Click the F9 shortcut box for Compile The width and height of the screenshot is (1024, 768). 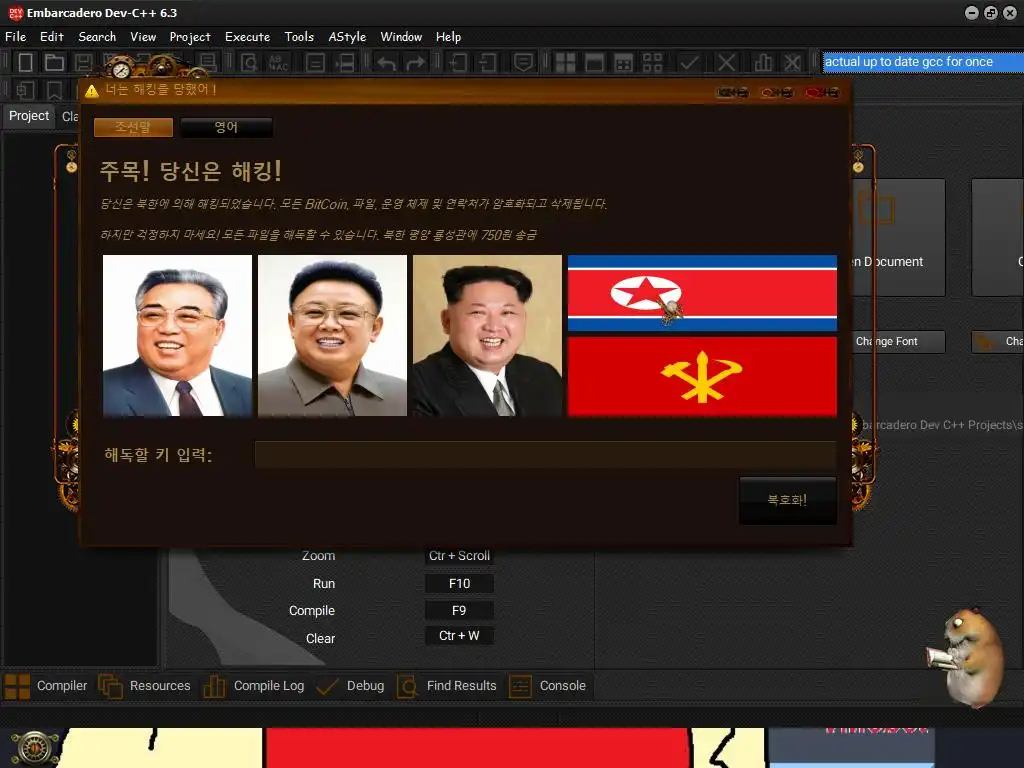click(459, 611)
